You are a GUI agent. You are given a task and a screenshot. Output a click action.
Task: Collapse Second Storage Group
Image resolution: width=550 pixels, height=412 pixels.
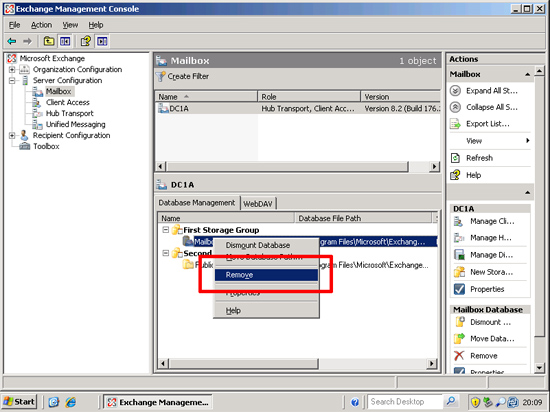tap(166, 253)
